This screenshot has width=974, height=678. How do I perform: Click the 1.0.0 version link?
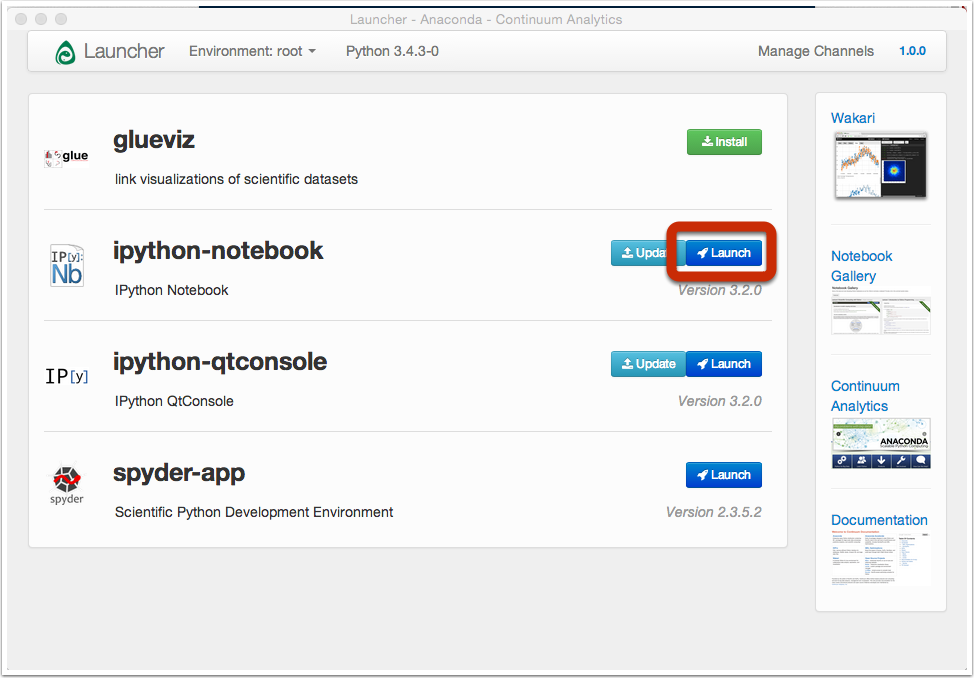tap(912, 51)
